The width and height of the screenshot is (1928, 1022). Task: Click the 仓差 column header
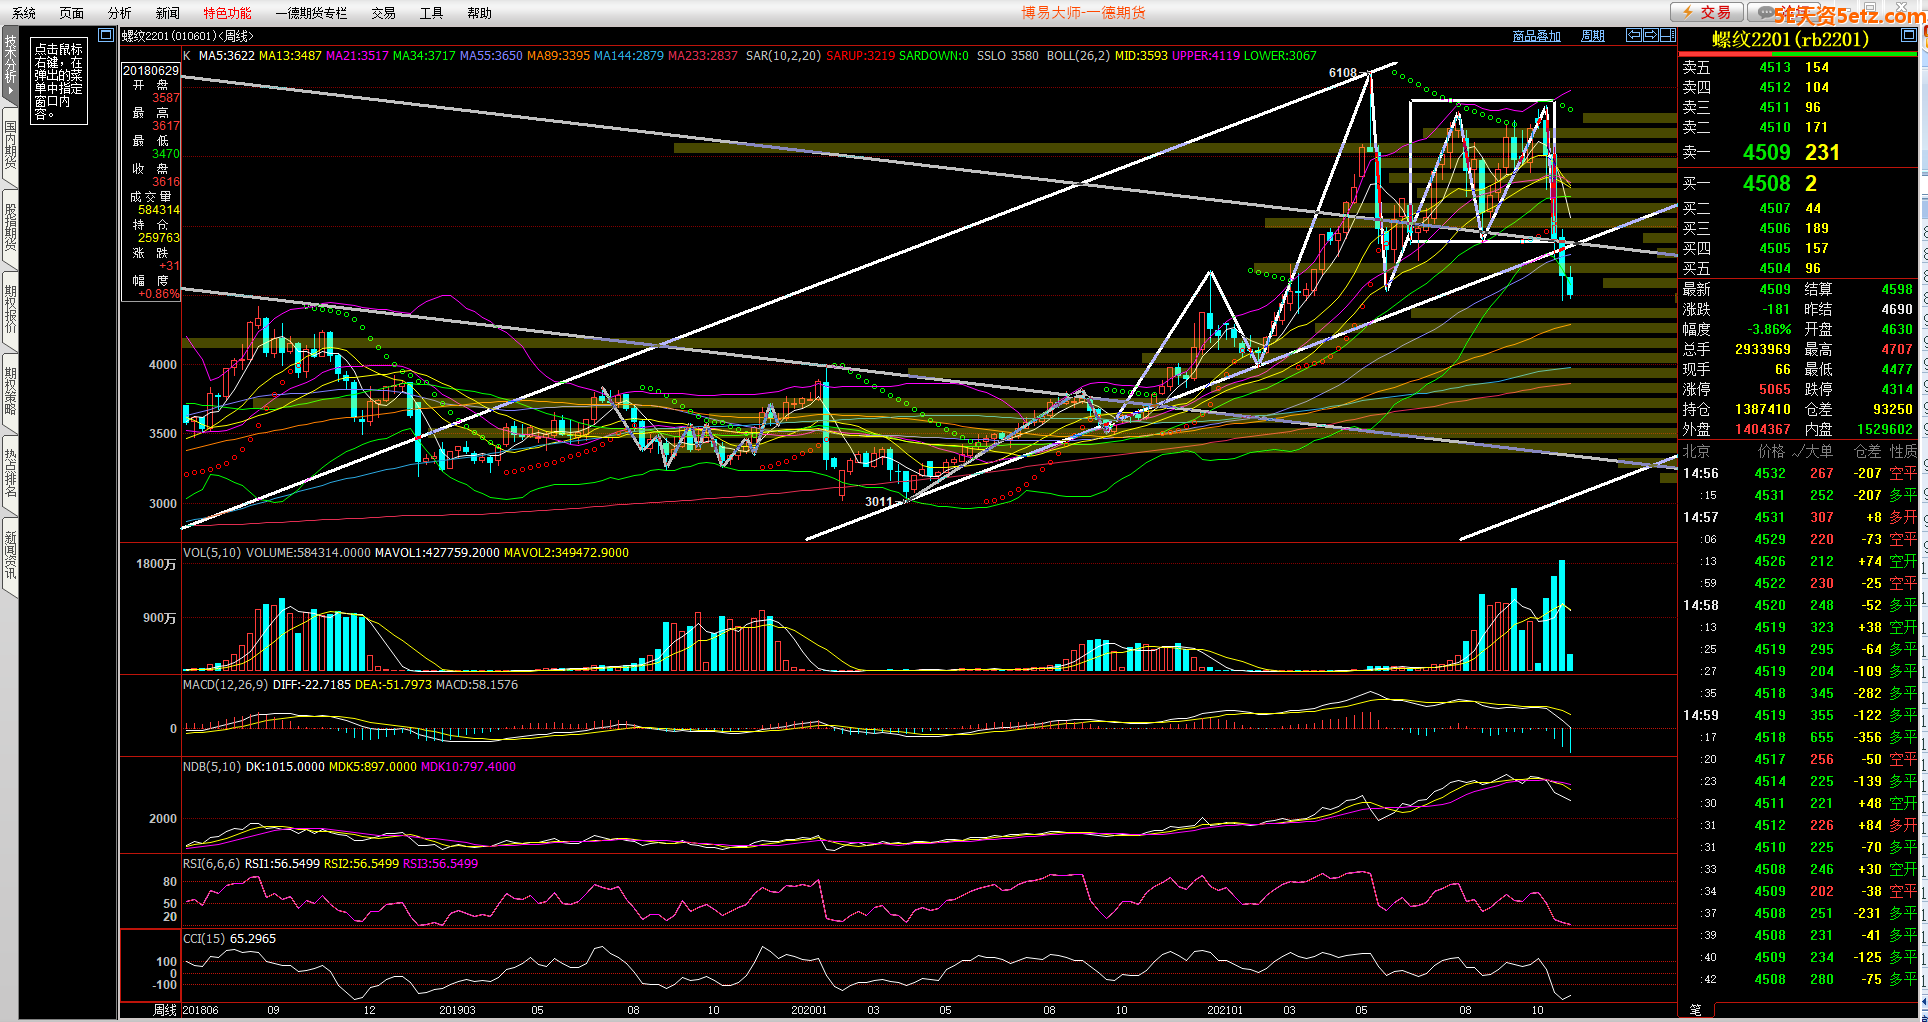(x=1867, y=451)
